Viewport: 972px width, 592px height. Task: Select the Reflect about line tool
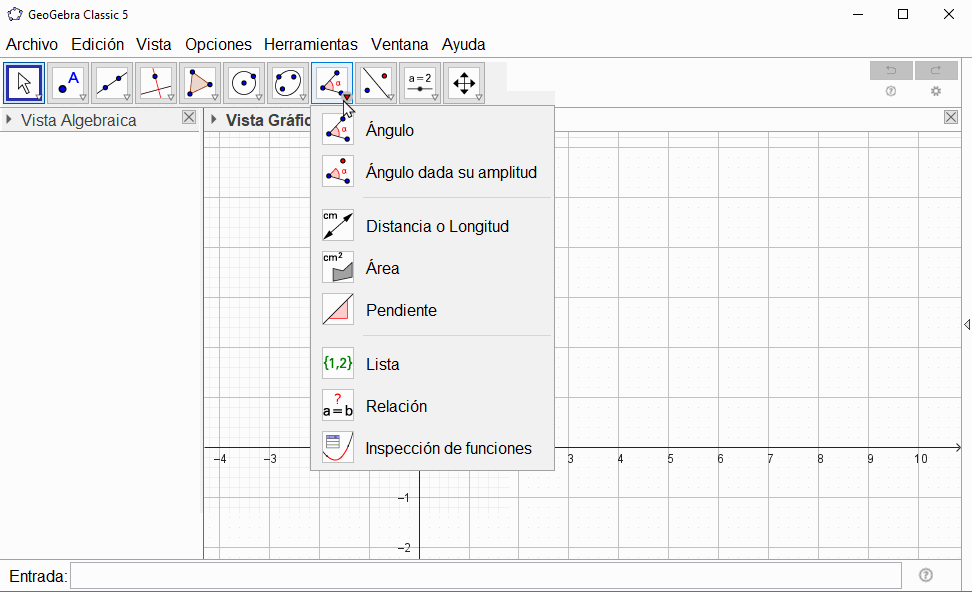tap(376, 83)
